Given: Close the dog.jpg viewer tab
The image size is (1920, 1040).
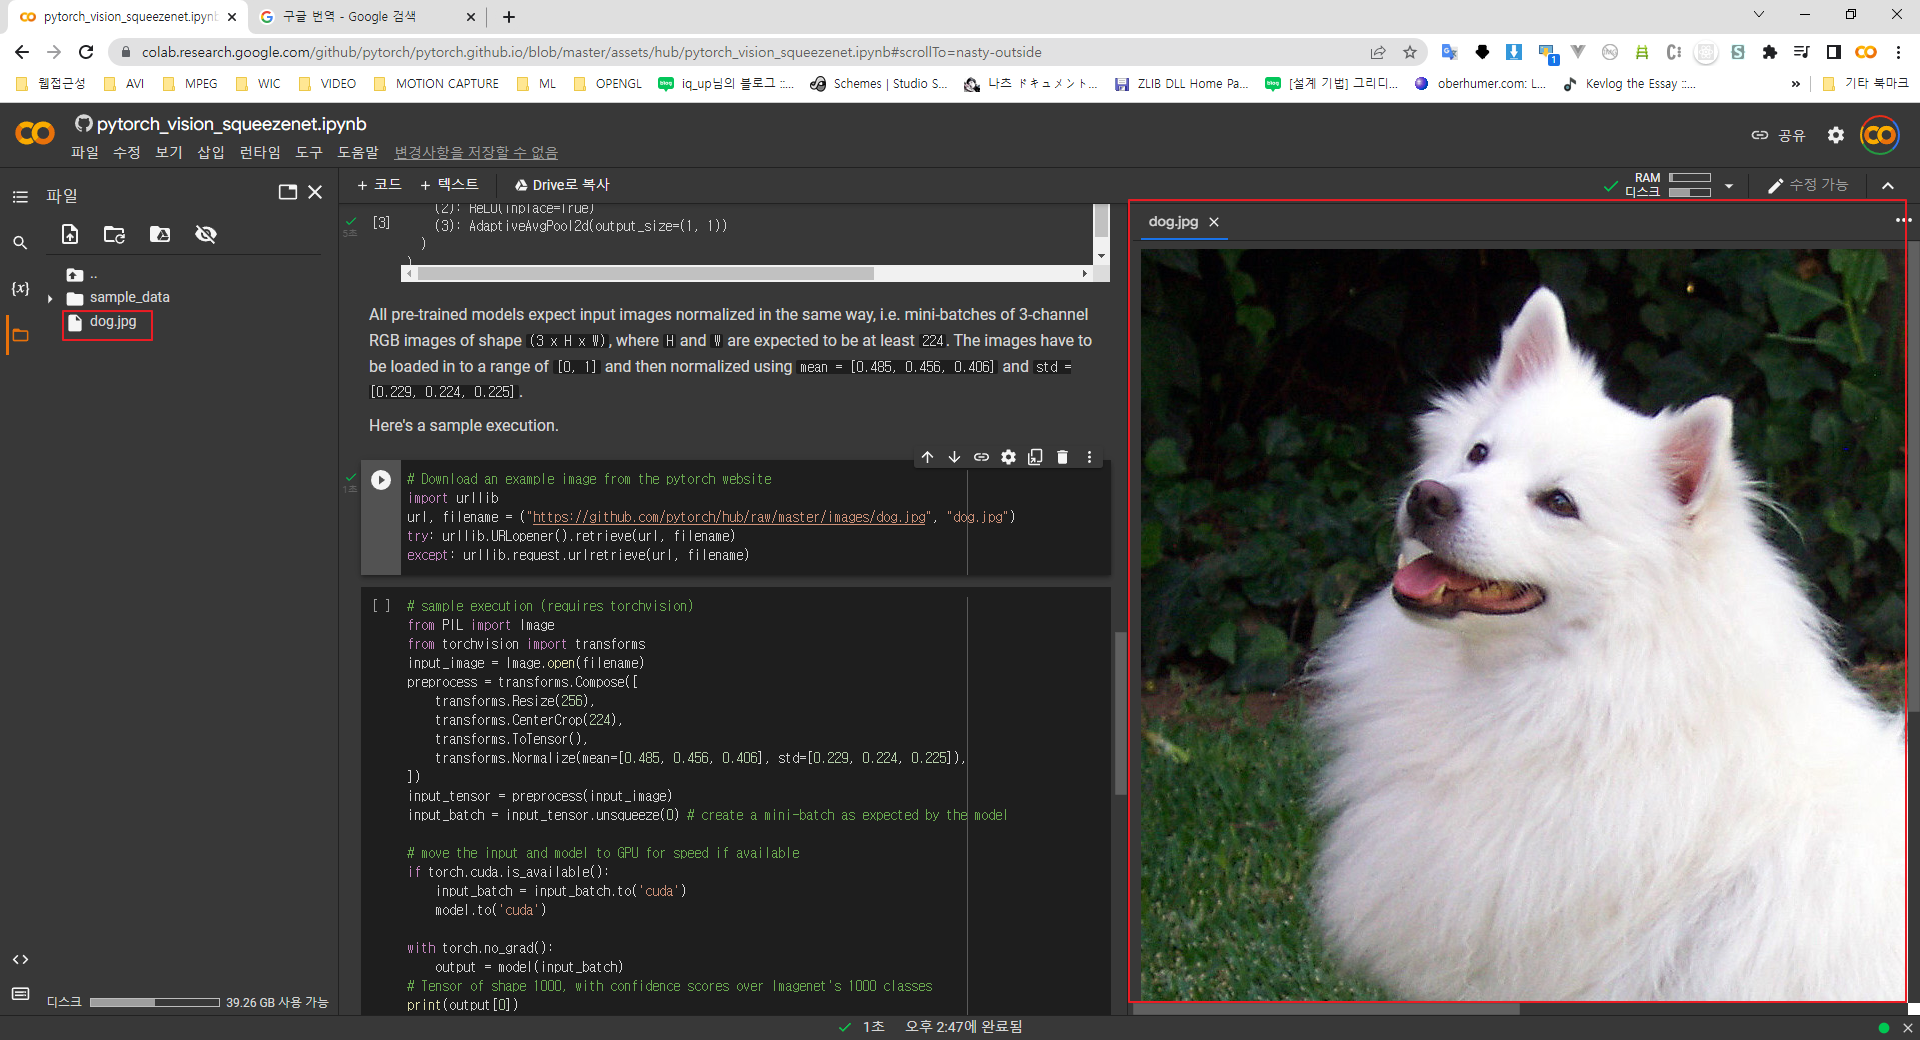Looking at the screenshot, I should click(1214, 222).
